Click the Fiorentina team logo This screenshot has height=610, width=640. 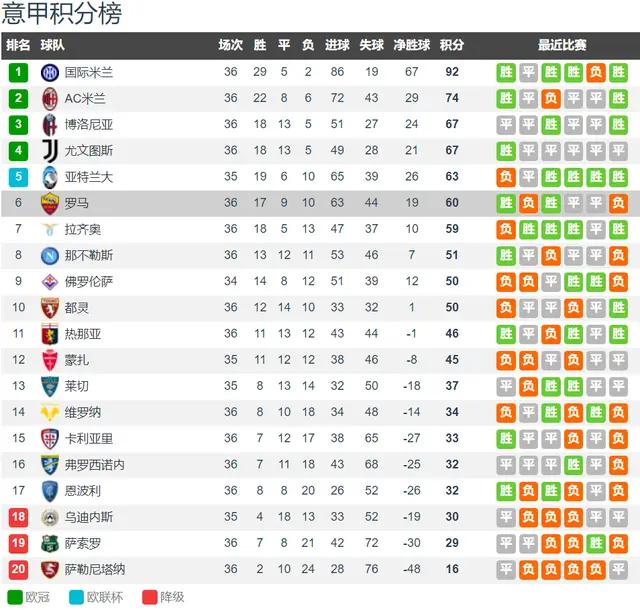[50, 282]
